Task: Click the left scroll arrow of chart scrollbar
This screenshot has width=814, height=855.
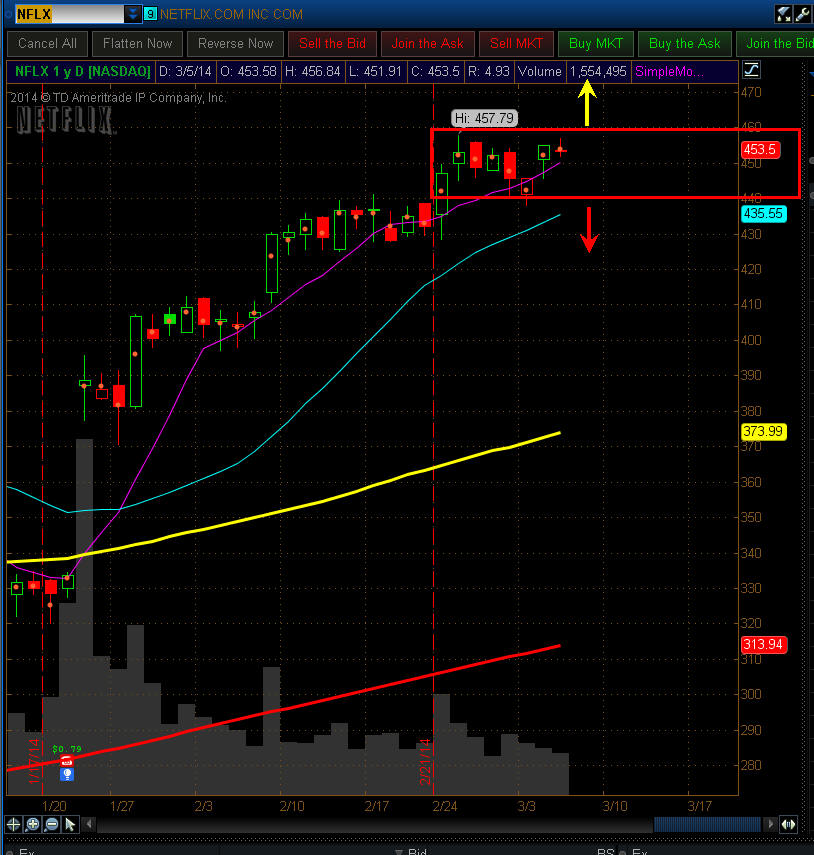Action: coord(89,824)
